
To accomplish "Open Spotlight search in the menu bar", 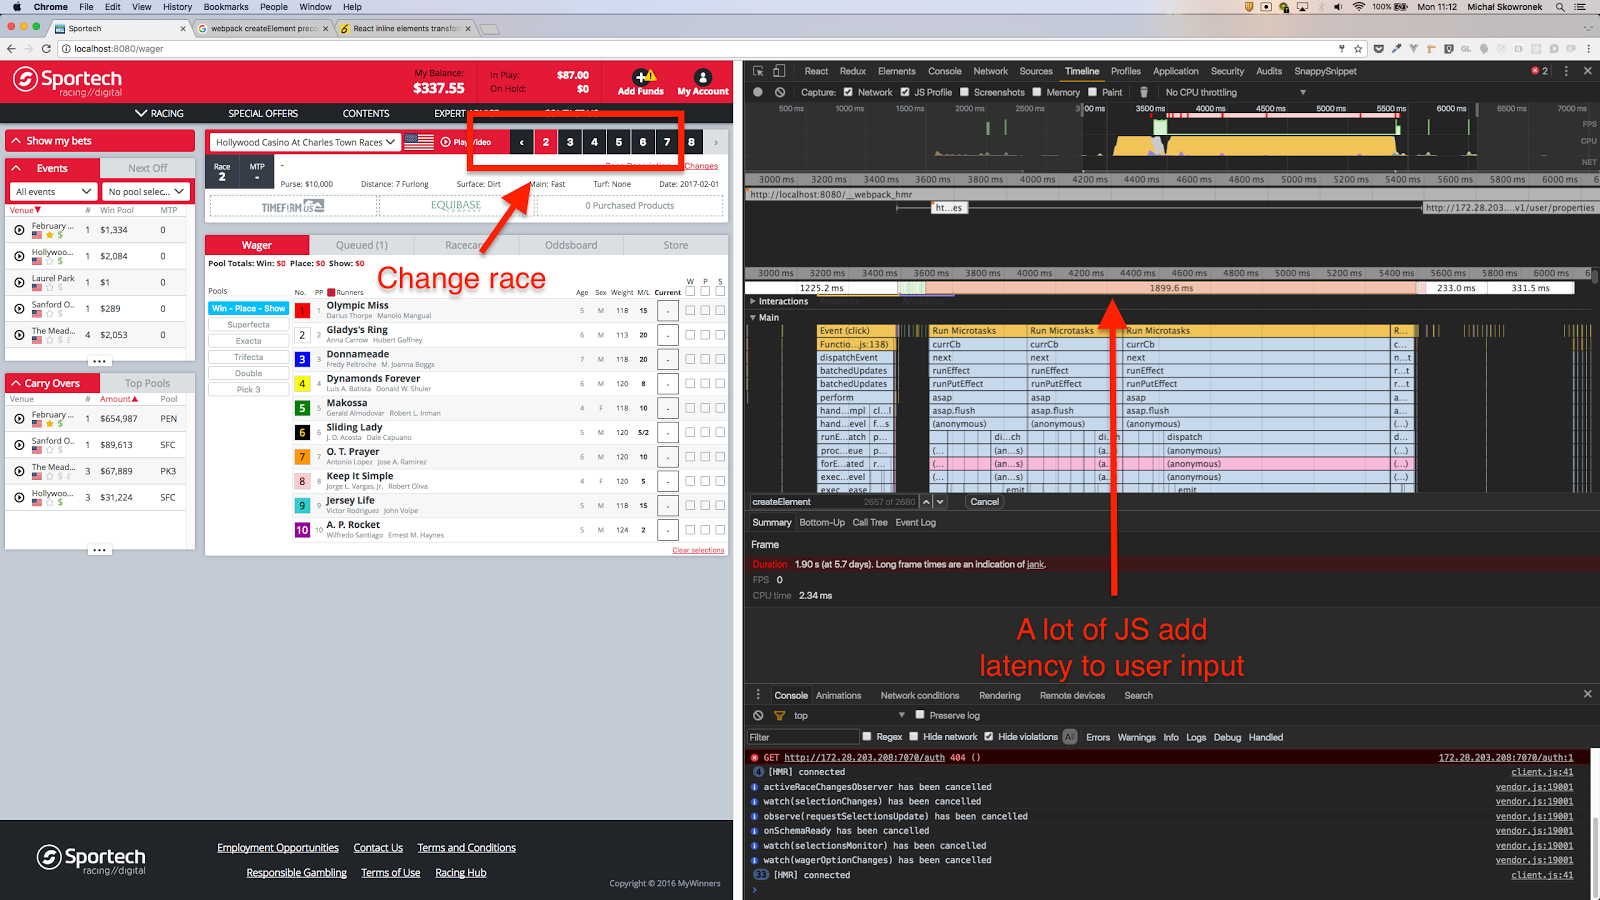I will point(1559,7).
